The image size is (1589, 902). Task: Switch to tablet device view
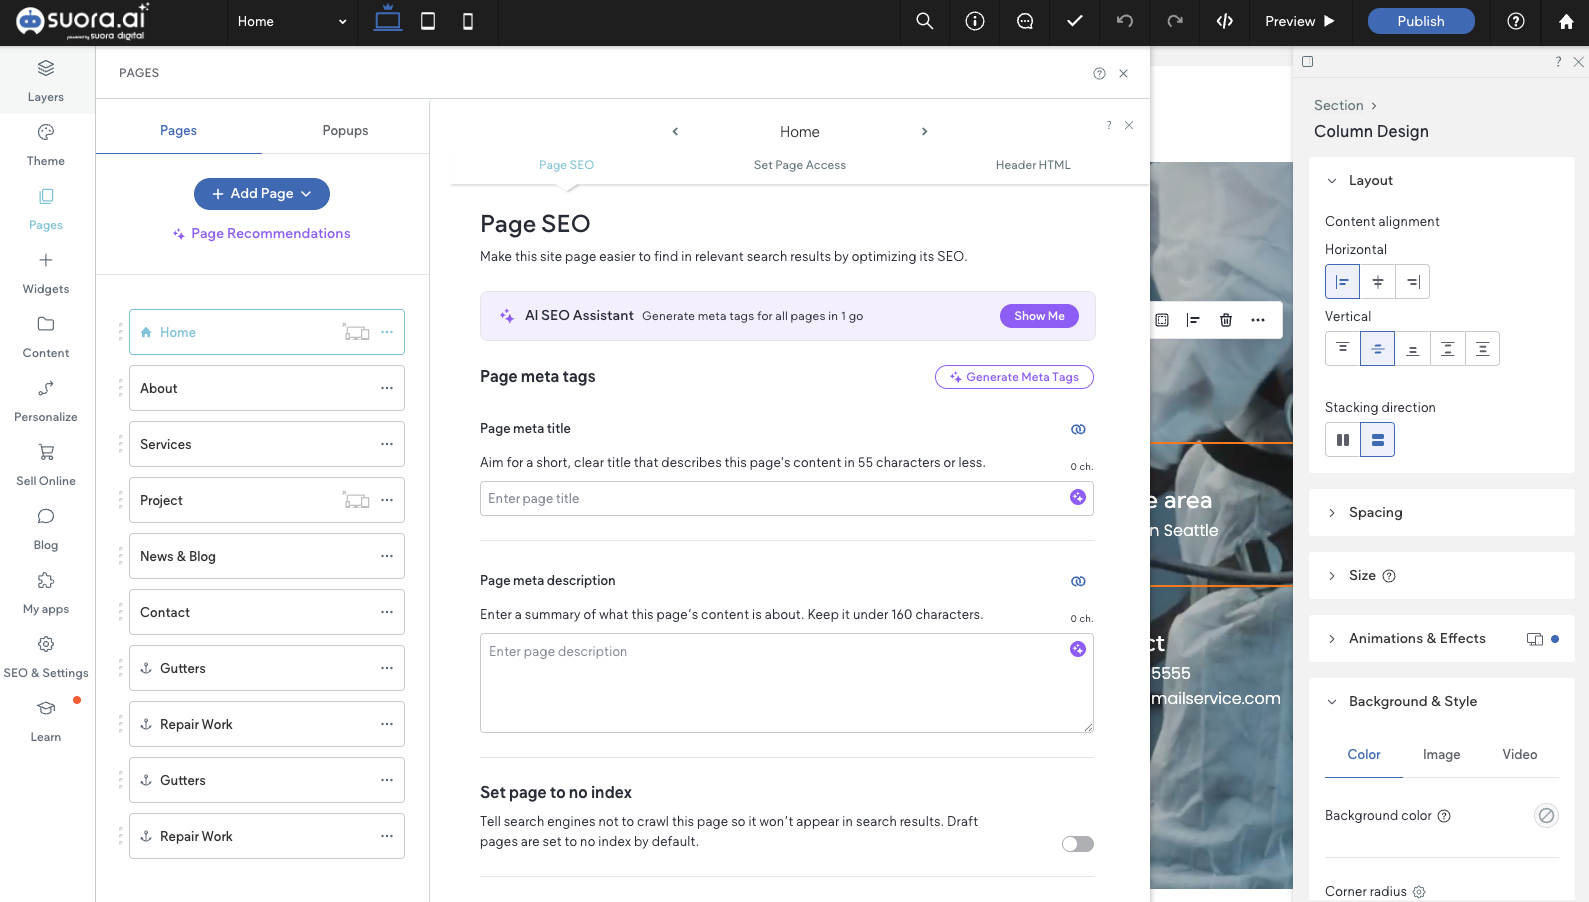click(428, 21)
